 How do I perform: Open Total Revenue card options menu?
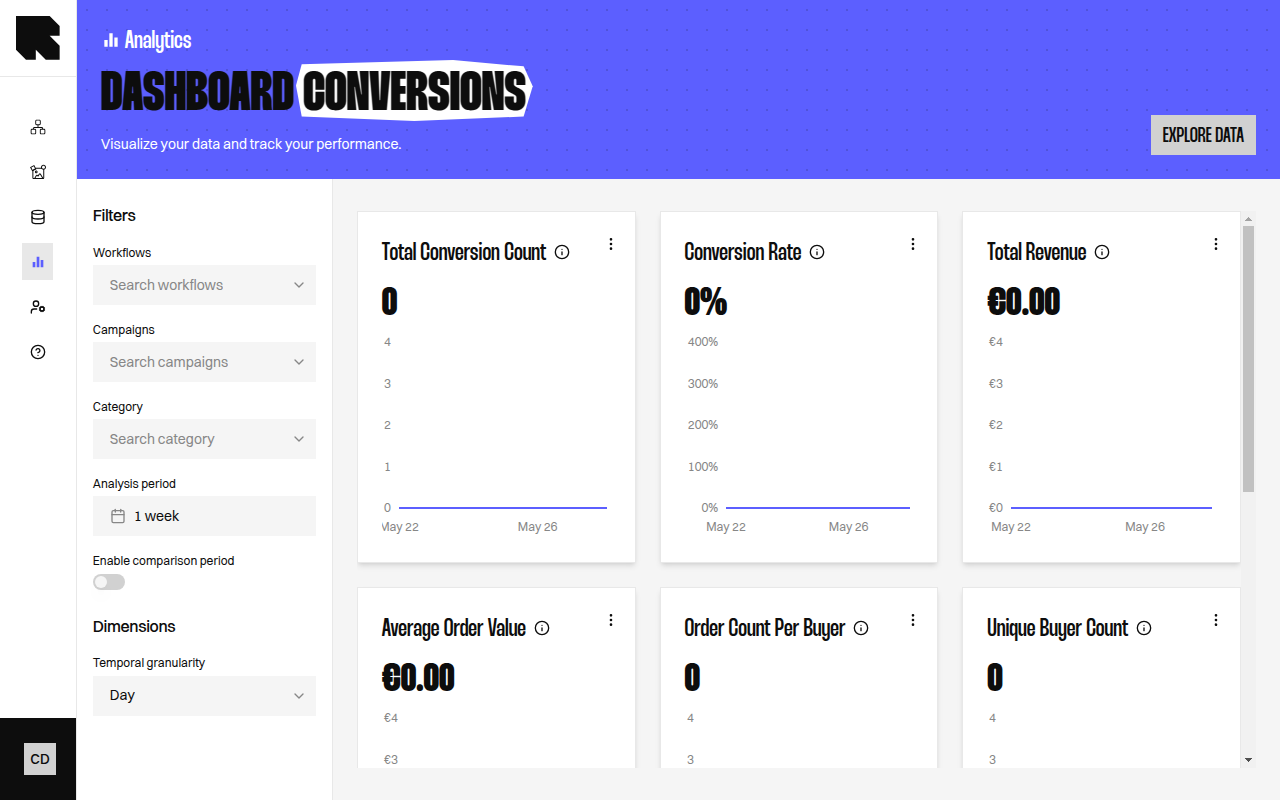point(1216,244)
